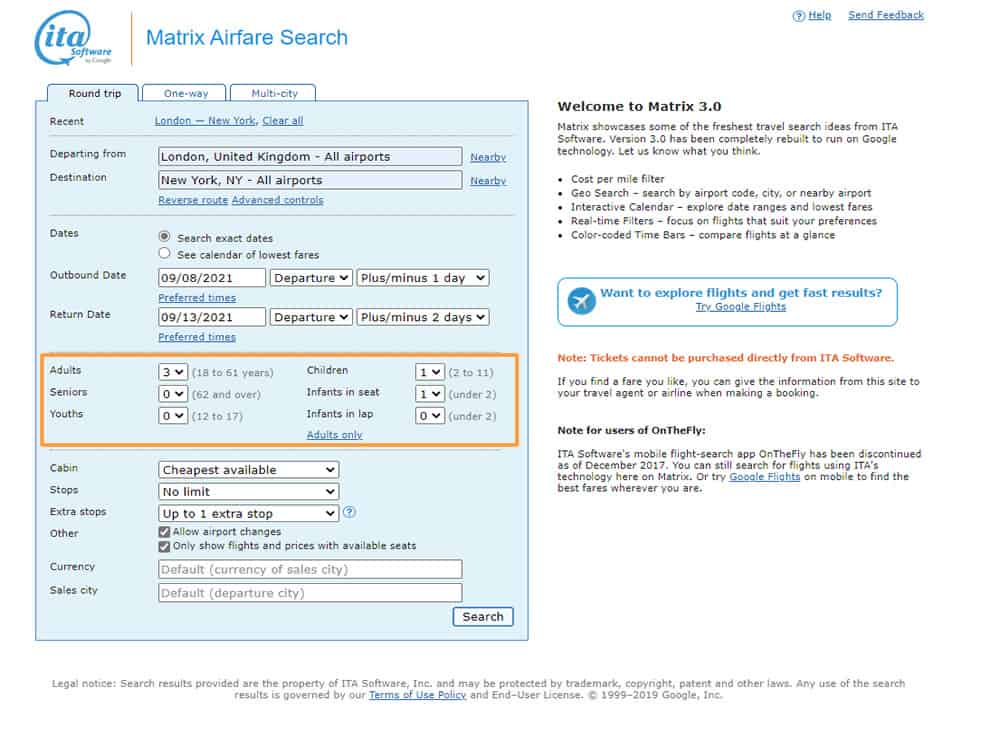The height and width of the screenshot is (749, 1000).
Task: Open the Seniors count dropdown
Action: (173, 394)
